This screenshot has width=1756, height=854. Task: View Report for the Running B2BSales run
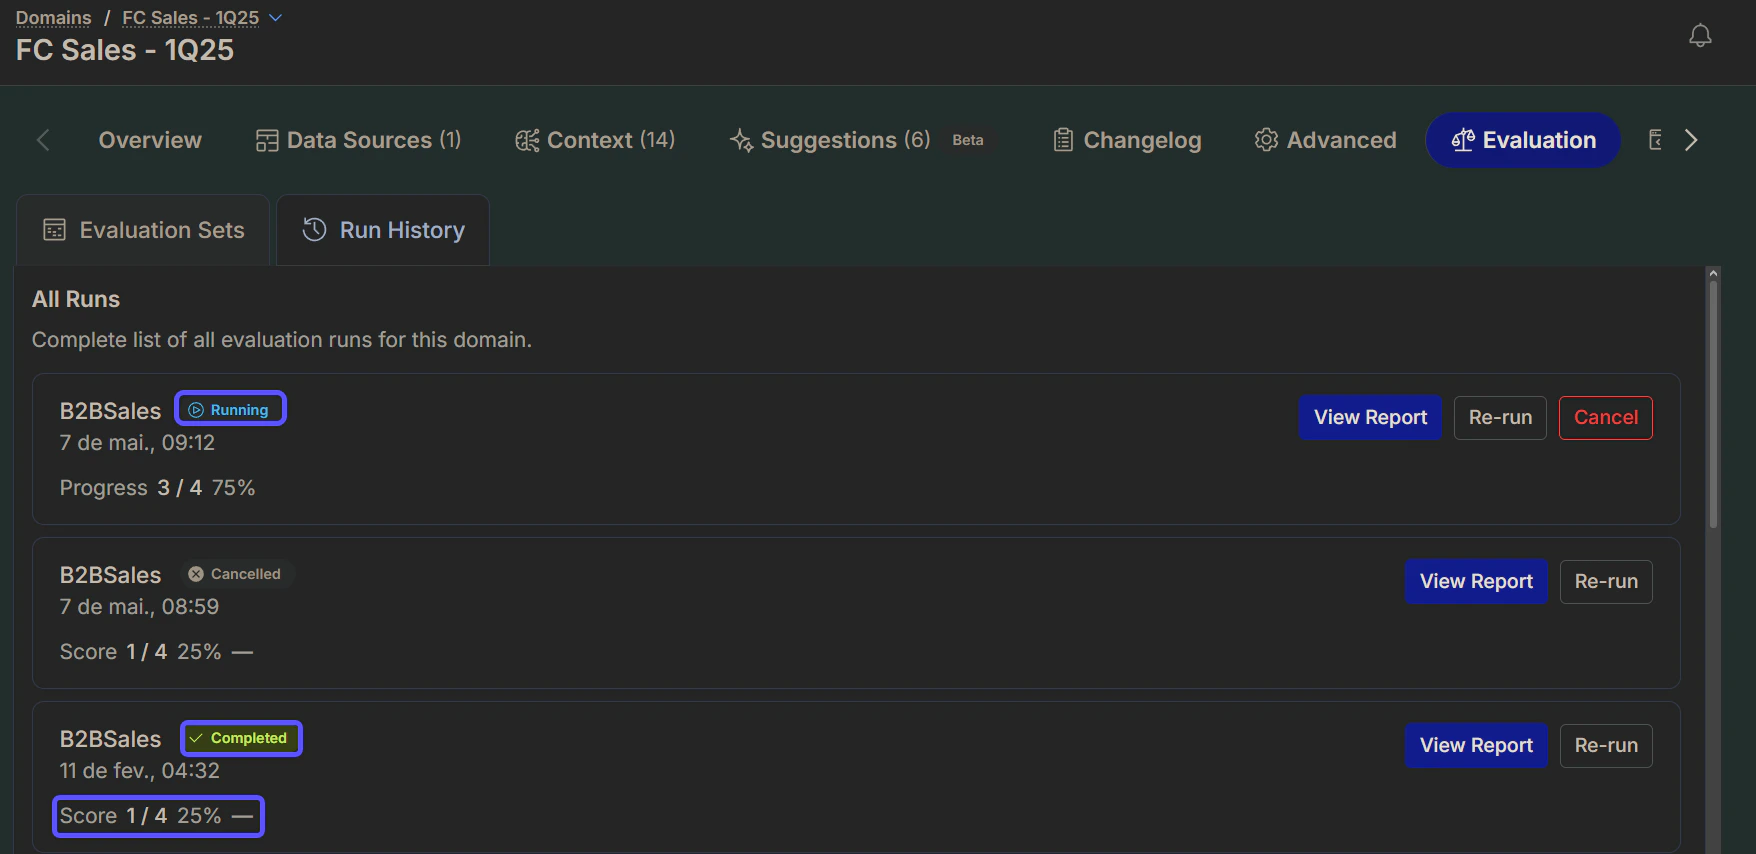coord(1370,418)
